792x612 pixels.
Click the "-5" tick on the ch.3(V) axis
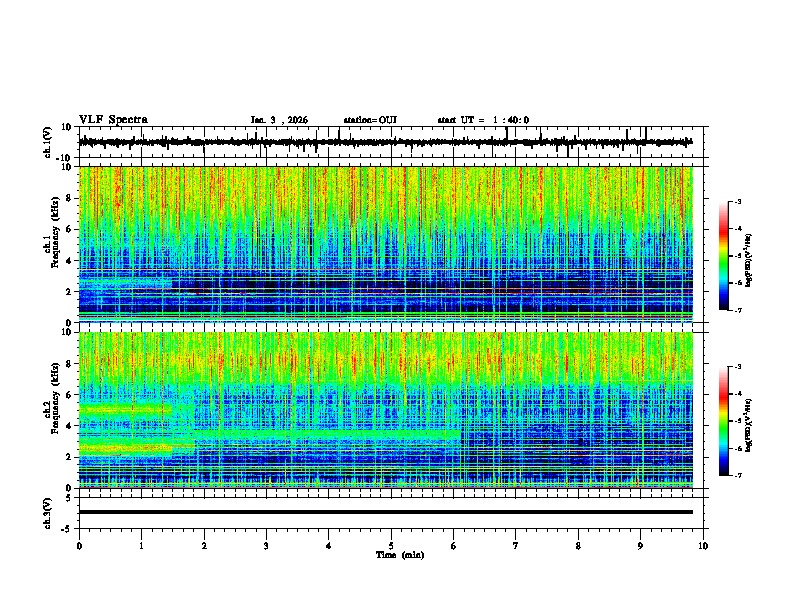click(67, 529)
